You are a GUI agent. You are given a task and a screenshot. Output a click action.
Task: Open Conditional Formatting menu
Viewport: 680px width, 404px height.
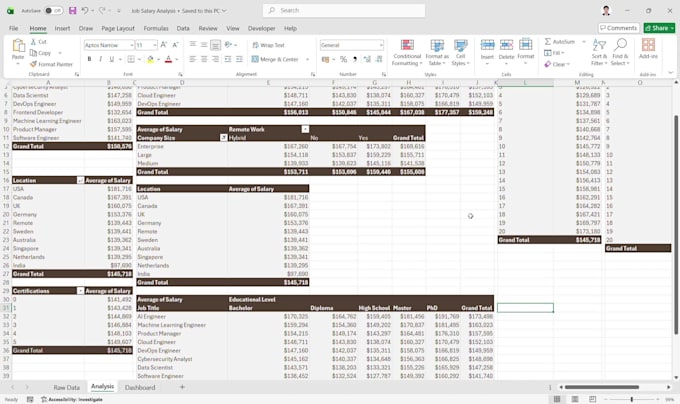point(407,52)
